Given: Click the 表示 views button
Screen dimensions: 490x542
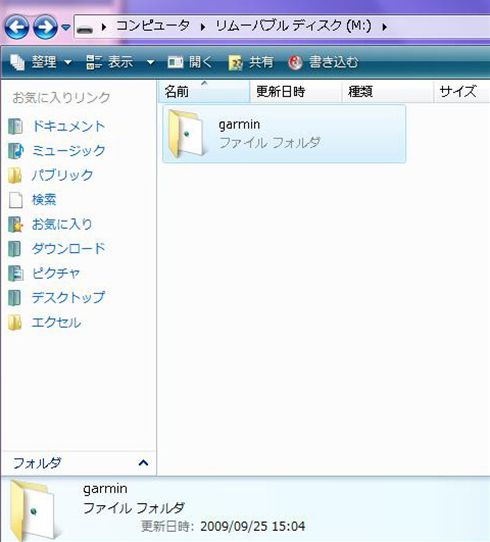Looking at the screenshot, I should 109,62.
